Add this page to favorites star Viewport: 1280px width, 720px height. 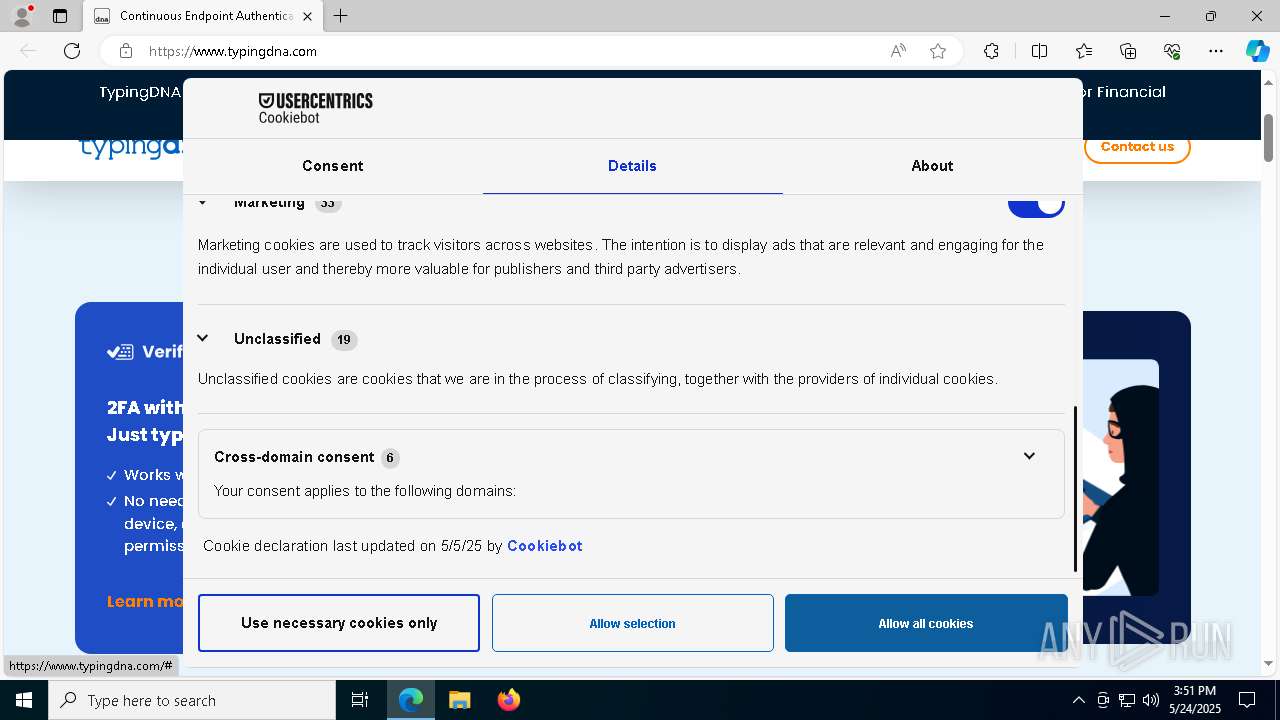point(938,51)
